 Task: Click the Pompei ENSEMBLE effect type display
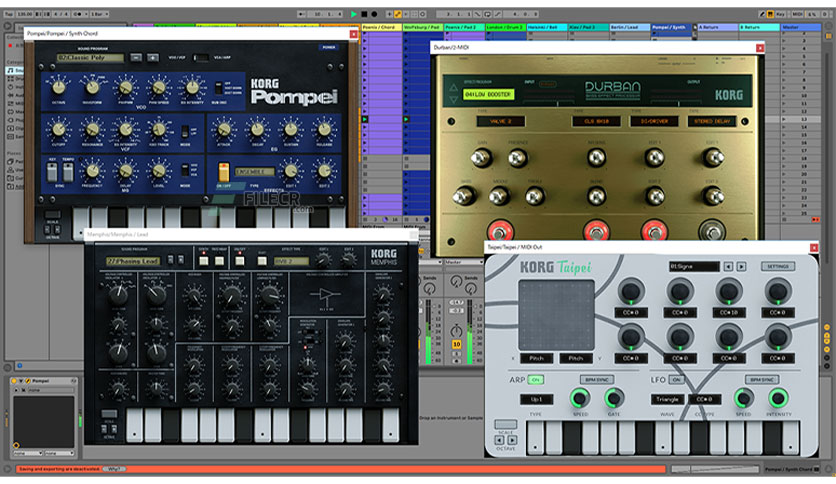[x=255, y=172]
